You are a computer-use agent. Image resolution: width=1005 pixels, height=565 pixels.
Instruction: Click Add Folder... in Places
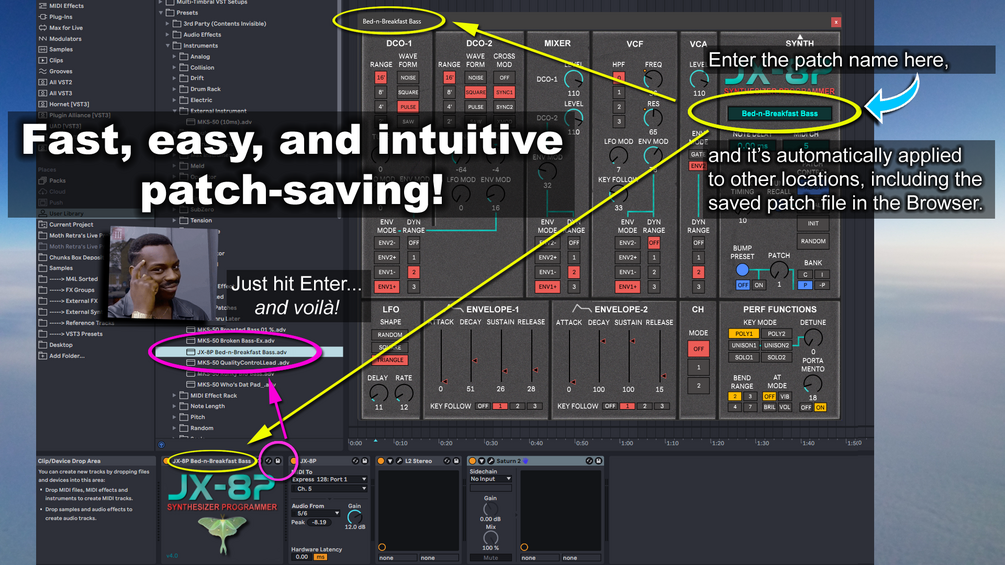(62, 356)
